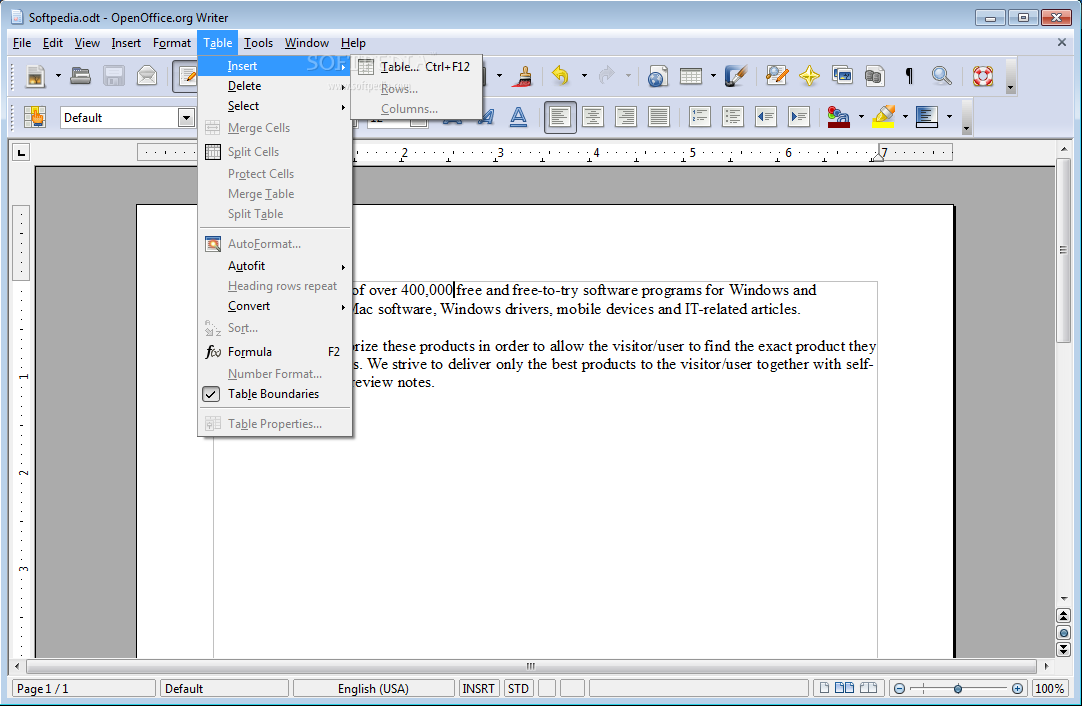Click the Zoom magnifier icon

coord(941,76)
